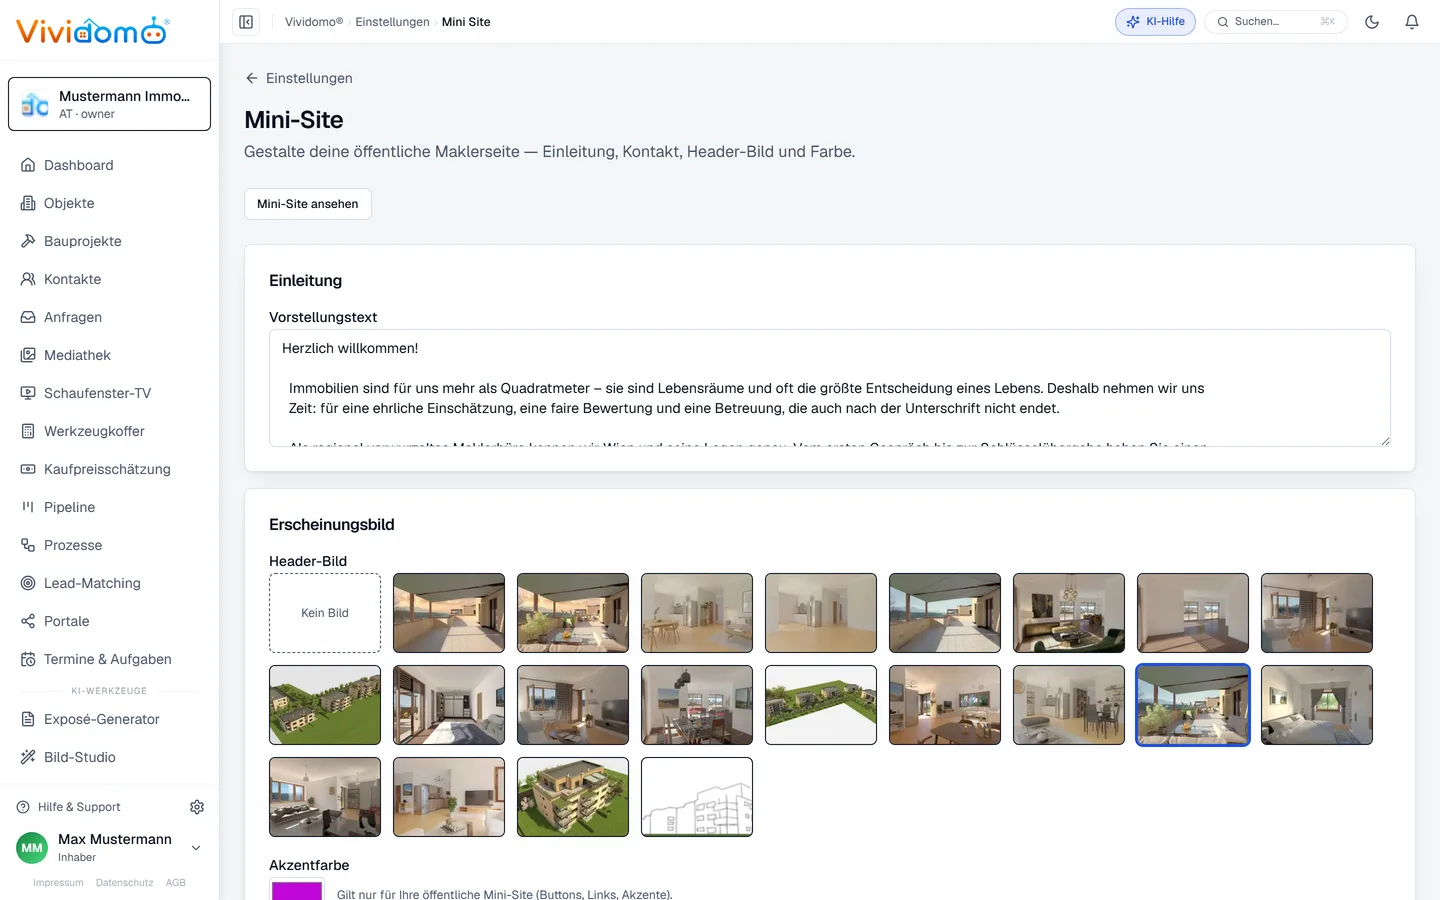This screenshot has width=1440, height=900.
Task: Open notifications via the bell icon
Action: 1412,22
